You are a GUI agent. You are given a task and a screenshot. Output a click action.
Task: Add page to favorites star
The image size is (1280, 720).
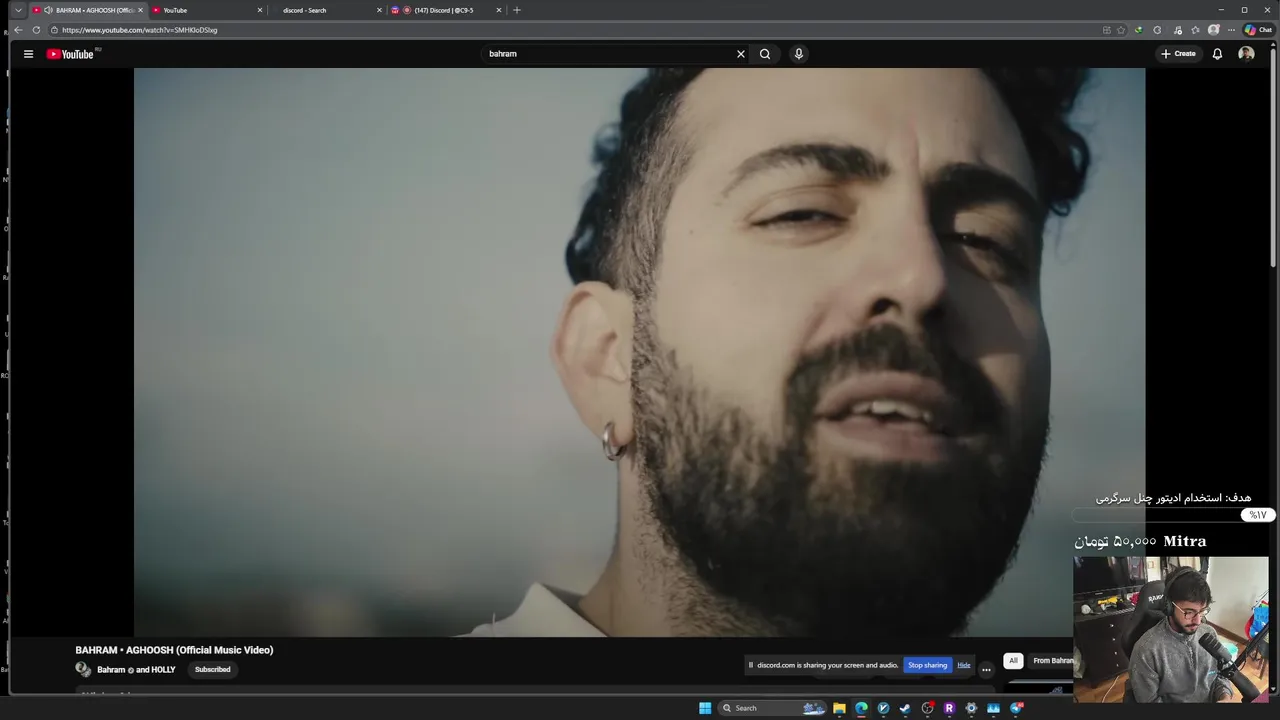(1121, 30)
